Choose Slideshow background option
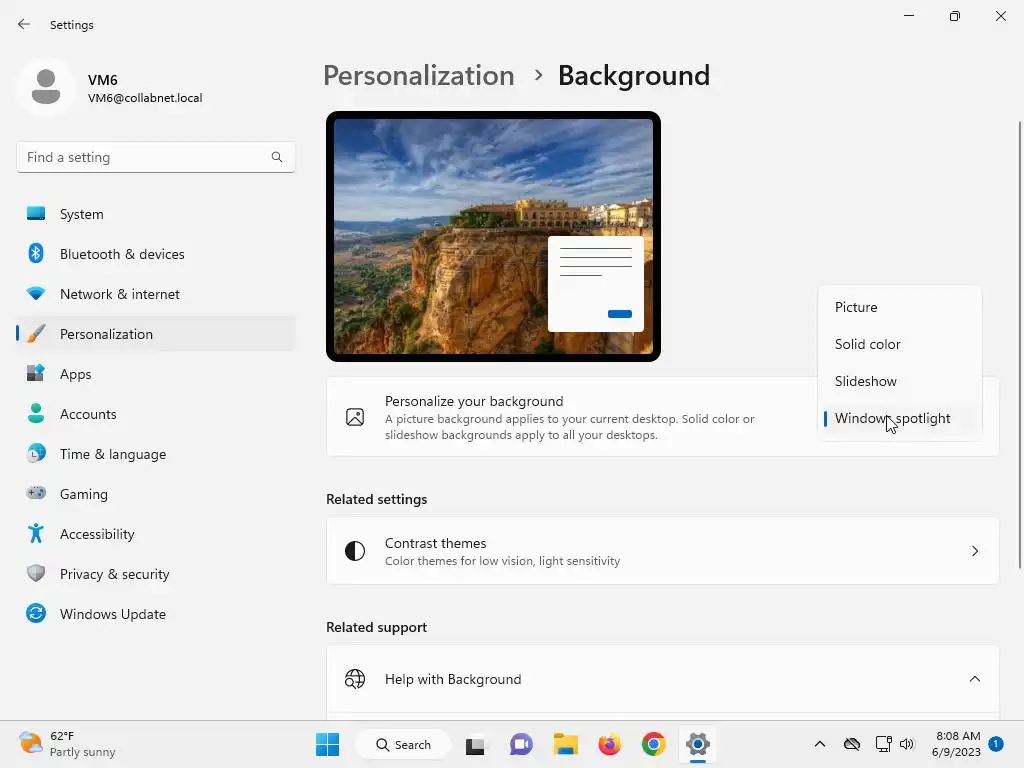This screenshot has width=1024, height=768. pos(899,381)
